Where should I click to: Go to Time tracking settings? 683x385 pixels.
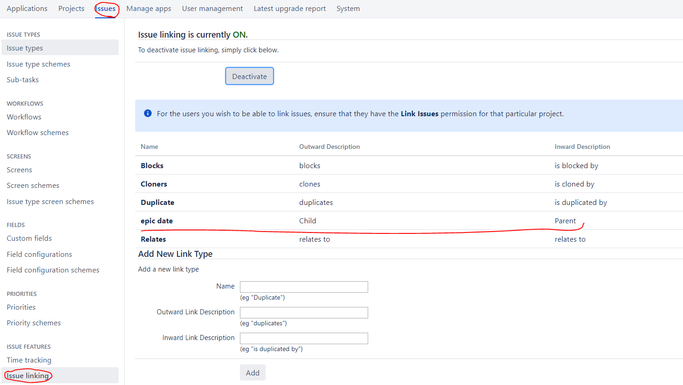[x=29, y=360]
